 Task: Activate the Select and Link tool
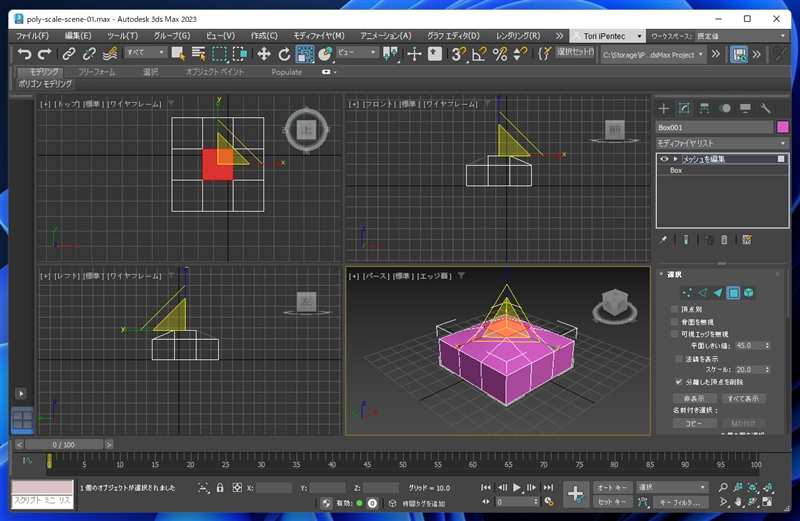pos(69,54)
